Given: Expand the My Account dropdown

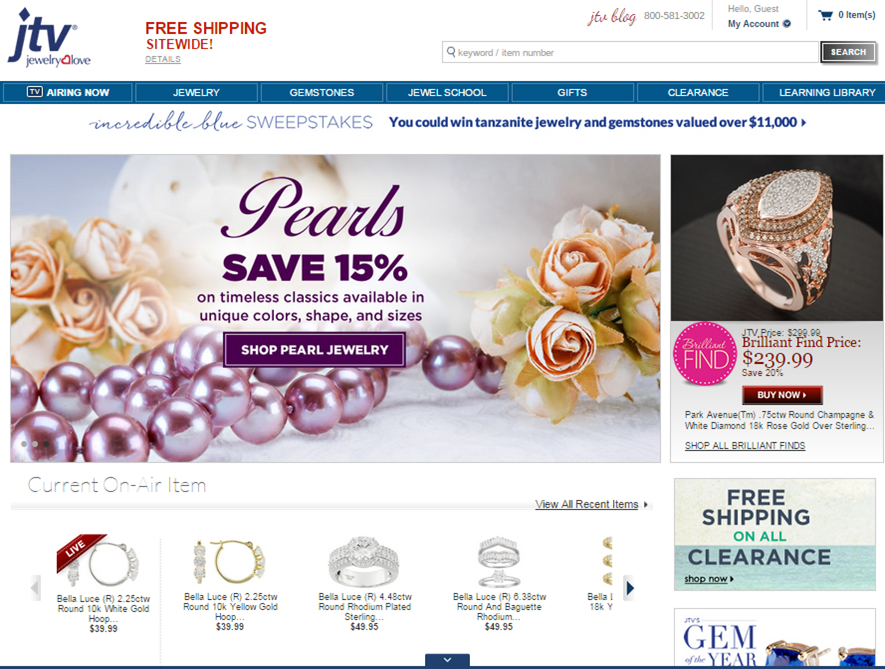Looking at the screenshot, I should point(759,24).
